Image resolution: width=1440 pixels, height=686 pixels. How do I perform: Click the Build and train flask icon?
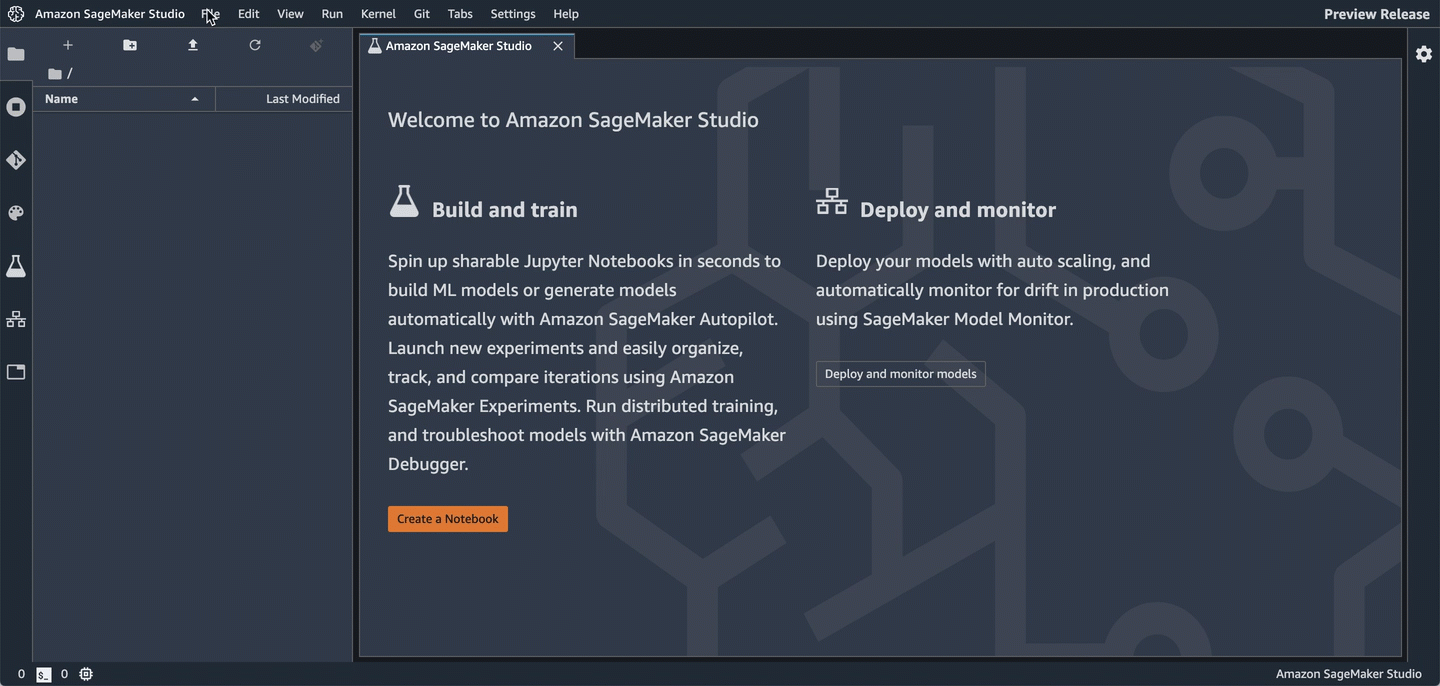(x=404, y=201)
